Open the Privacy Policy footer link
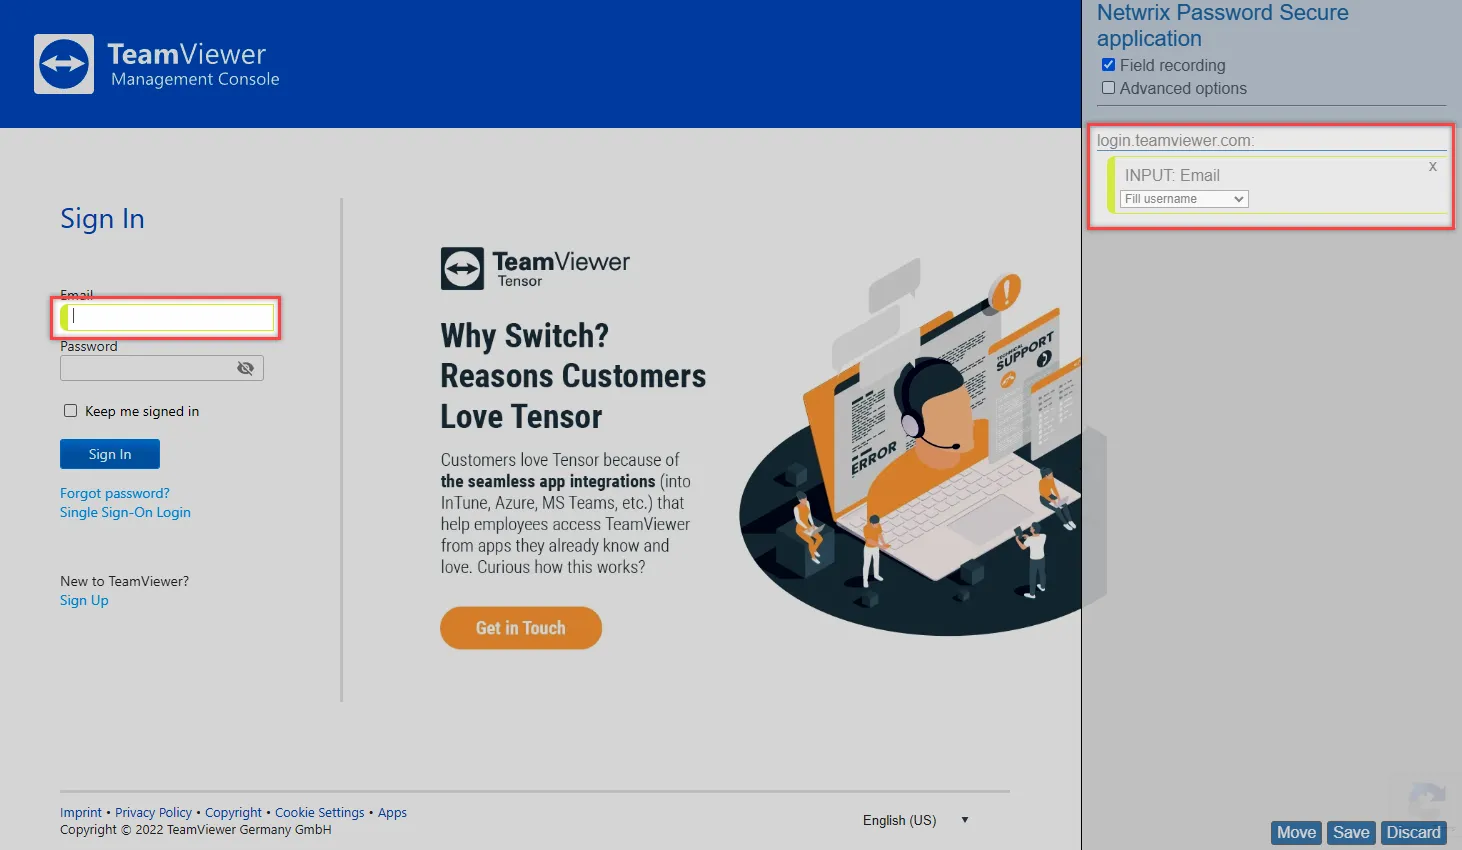Image resolution: width=1462 pixels, height=850 pixels. pyautogui.click(x=153, y=813)
